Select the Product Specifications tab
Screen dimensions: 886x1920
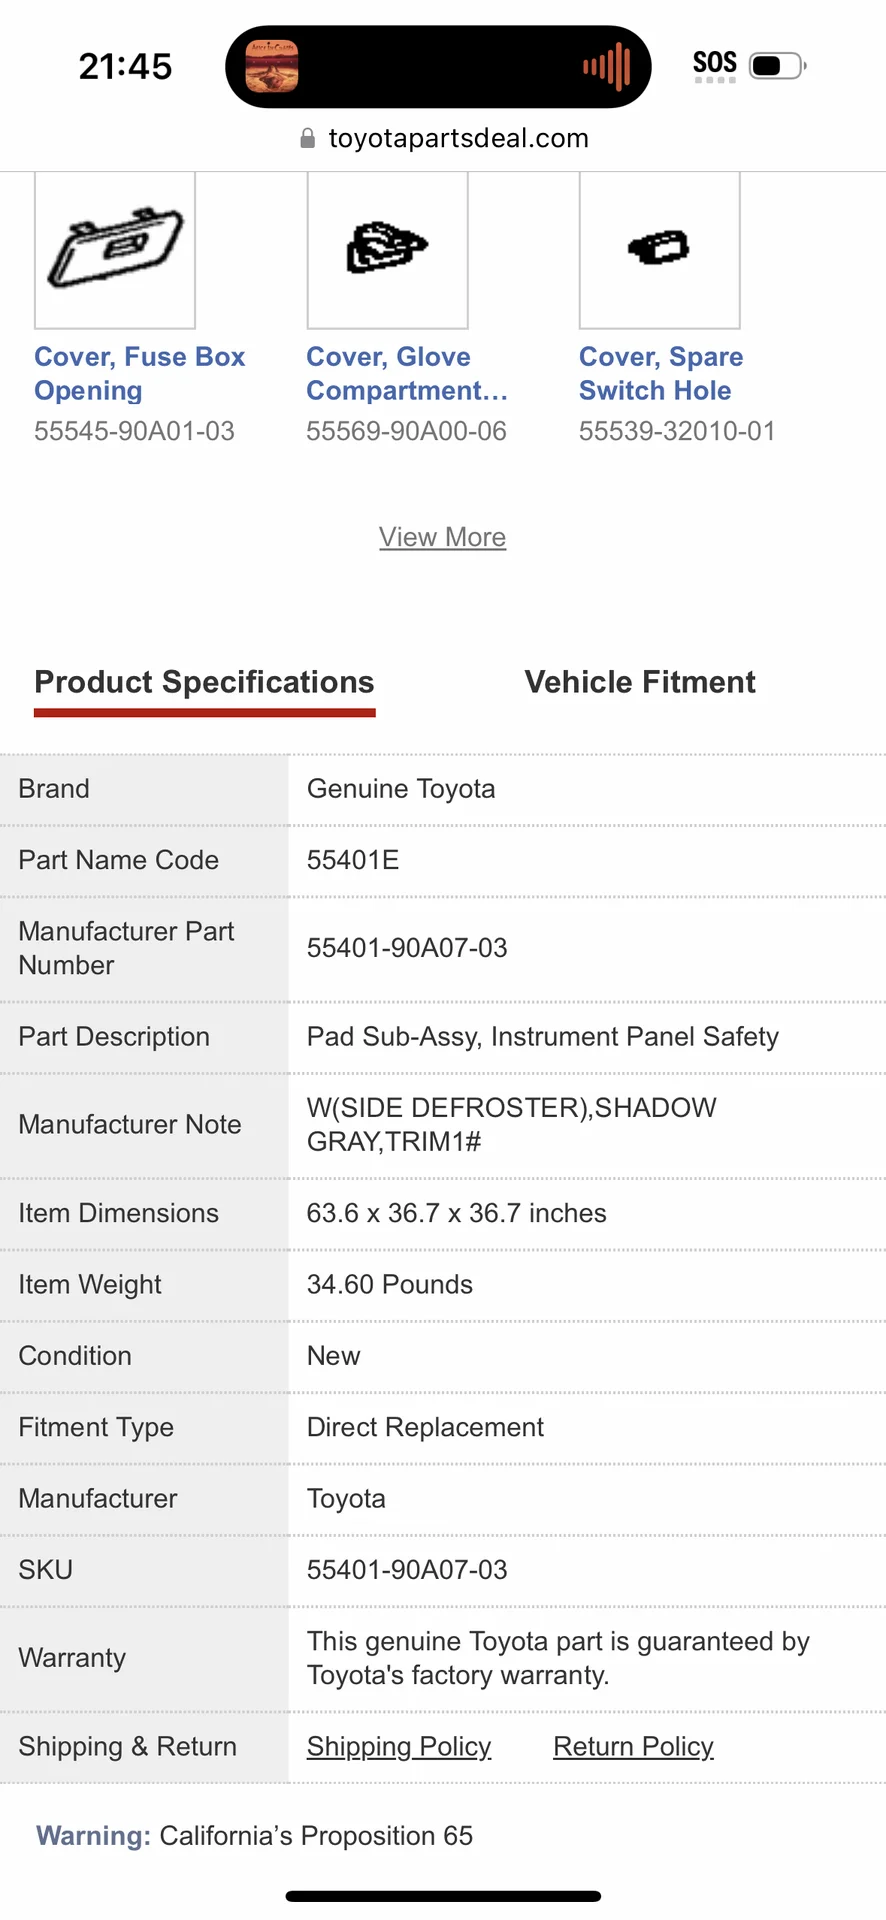coord(204,683)
